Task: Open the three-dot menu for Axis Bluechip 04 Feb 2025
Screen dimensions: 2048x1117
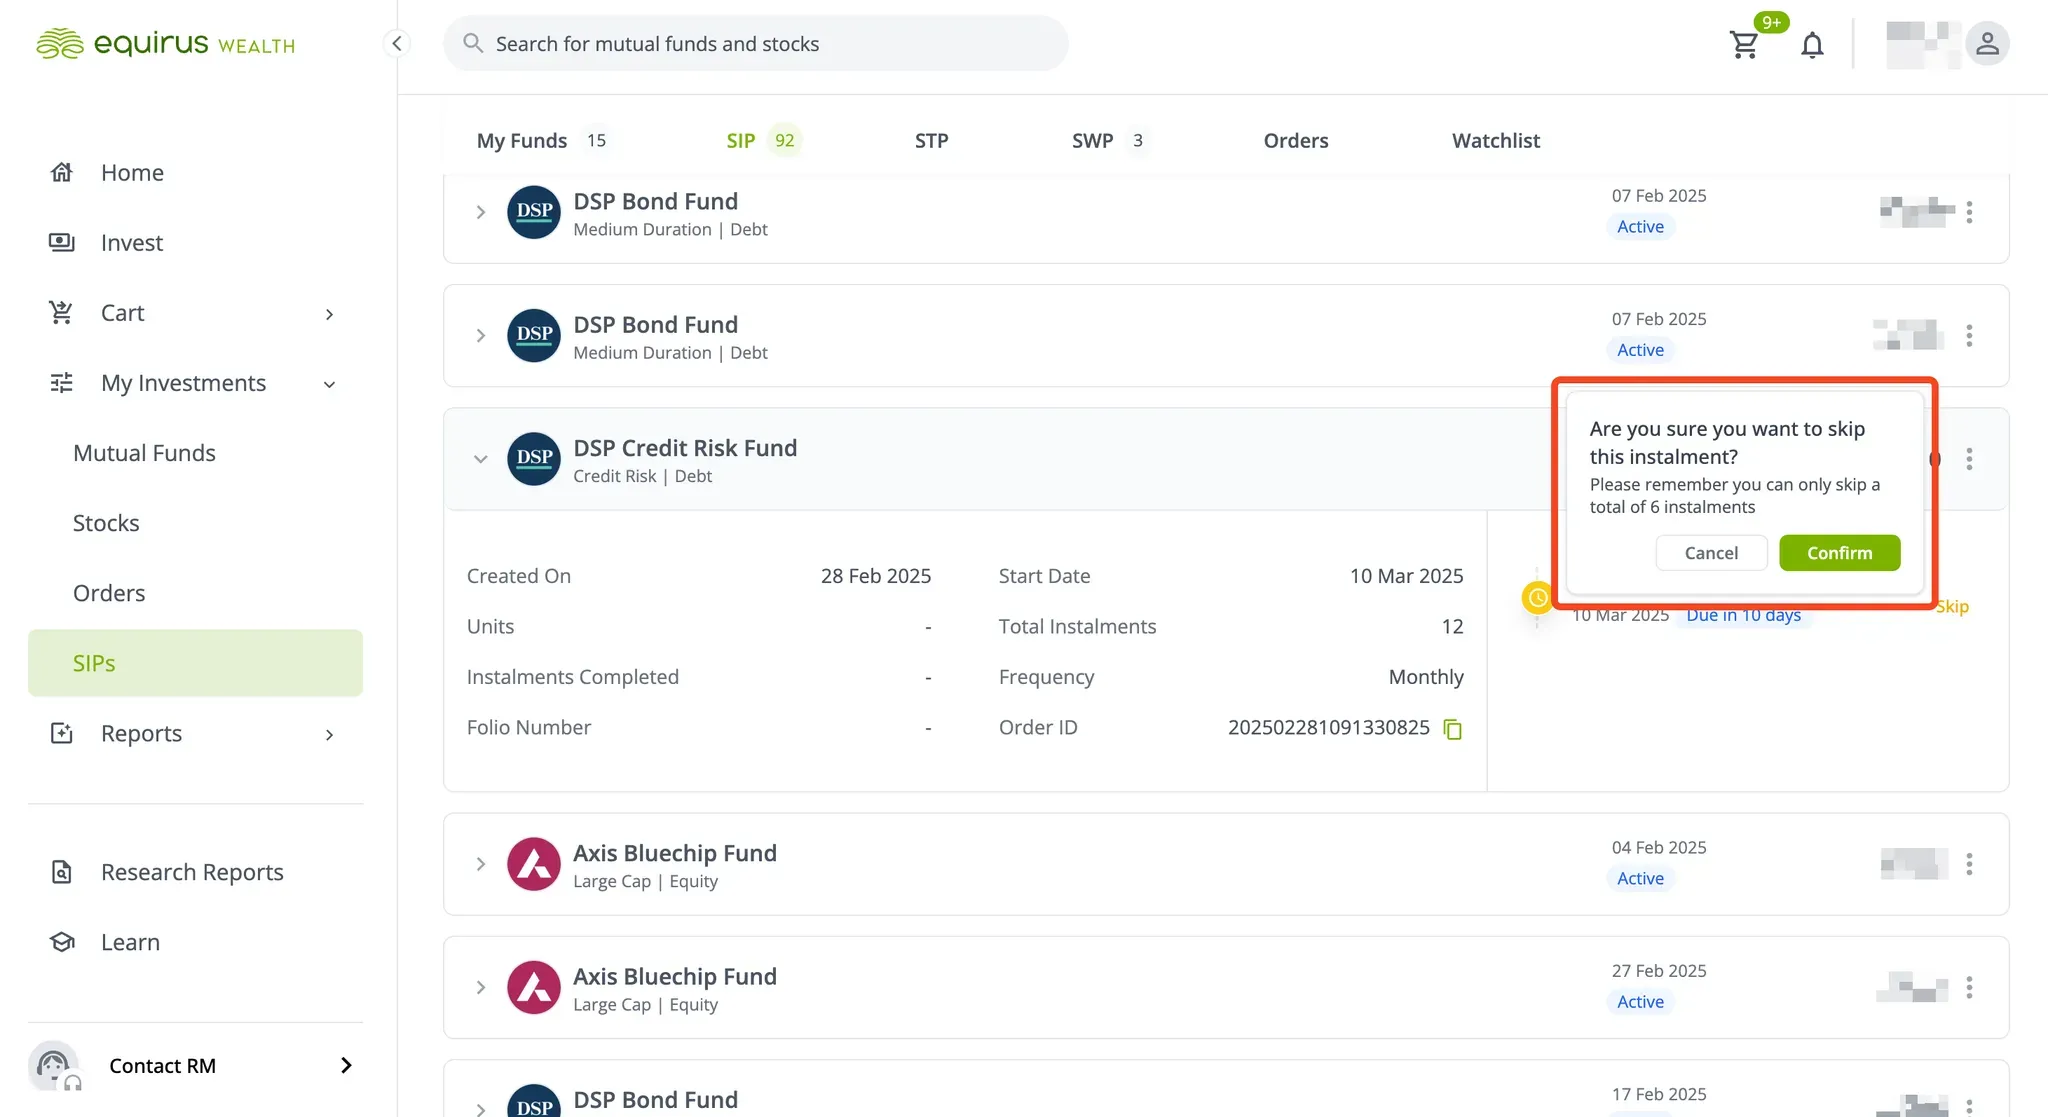Action: coord(1969,864)
